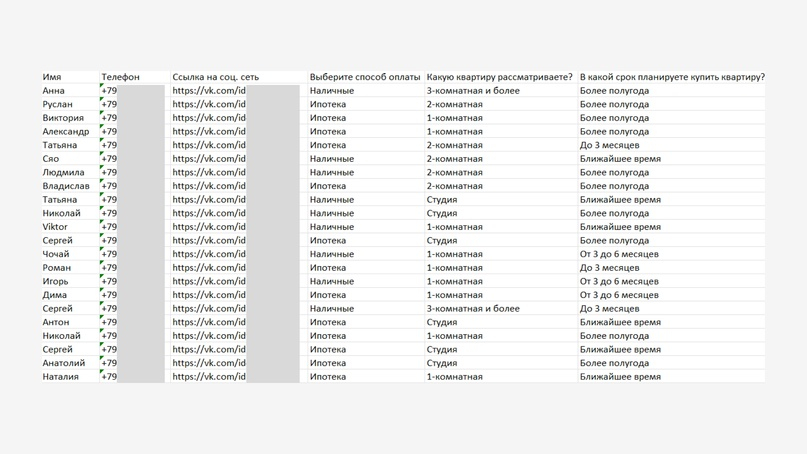The width and height of the screenshot is (807, 454).
Task: Select the name cell "Александр"
Action: point(66,132)
